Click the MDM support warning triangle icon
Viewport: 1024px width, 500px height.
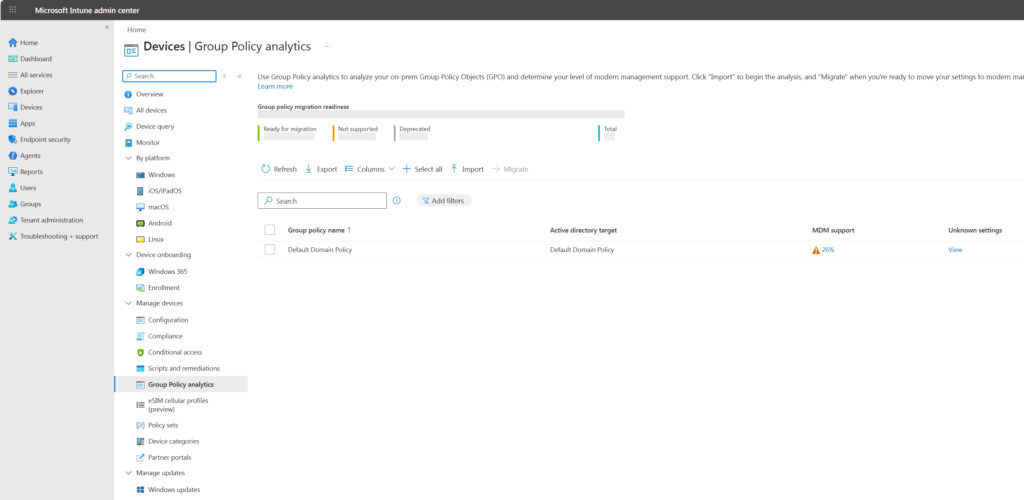click(816, 250)
